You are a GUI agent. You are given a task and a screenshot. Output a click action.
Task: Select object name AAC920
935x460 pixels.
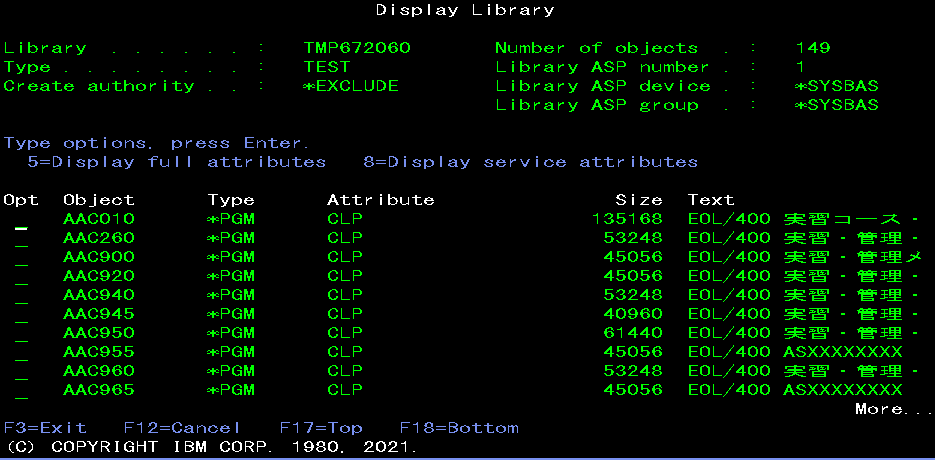pos(99,276)
